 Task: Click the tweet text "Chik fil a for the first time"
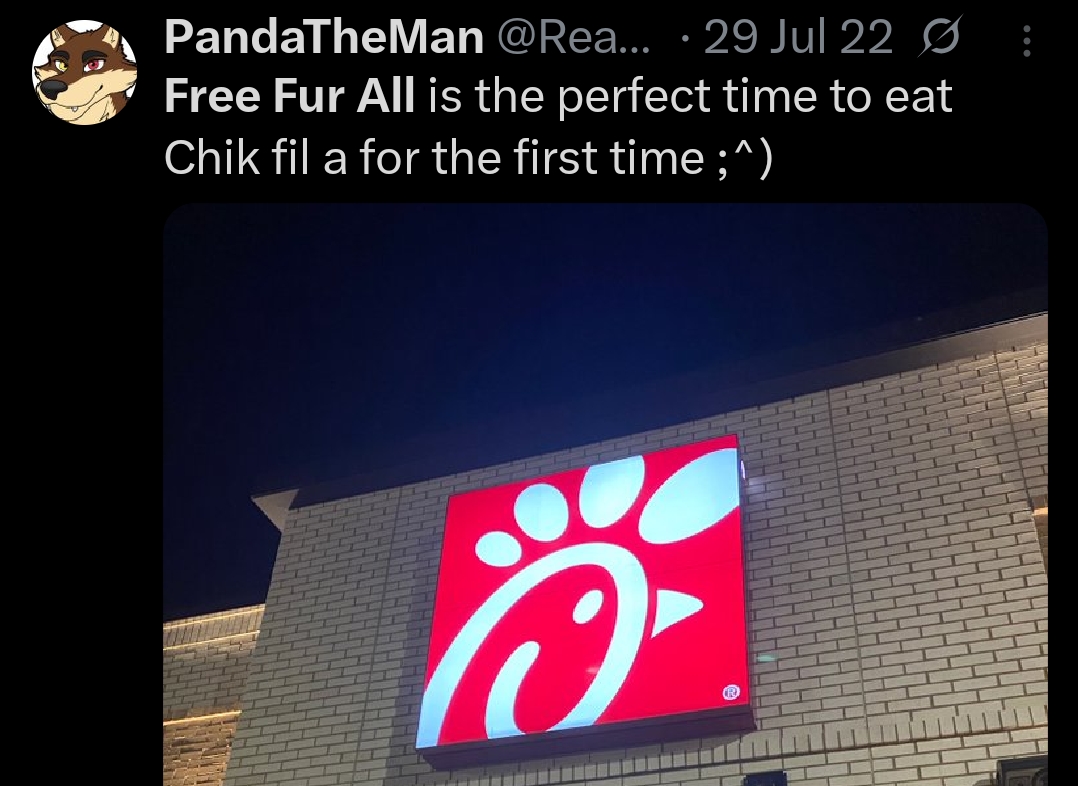coord(434,157)
